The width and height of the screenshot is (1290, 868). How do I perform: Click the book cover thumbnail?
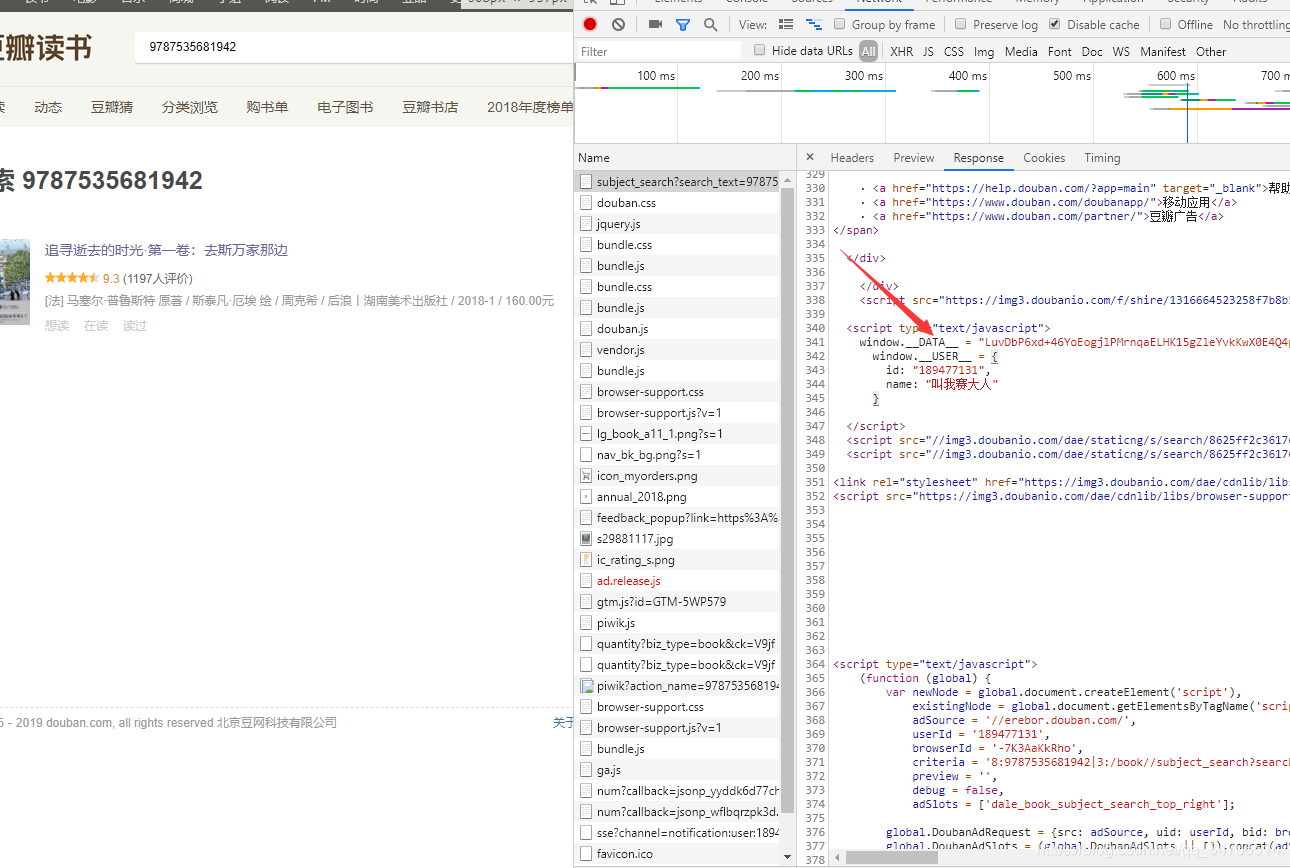14,281
